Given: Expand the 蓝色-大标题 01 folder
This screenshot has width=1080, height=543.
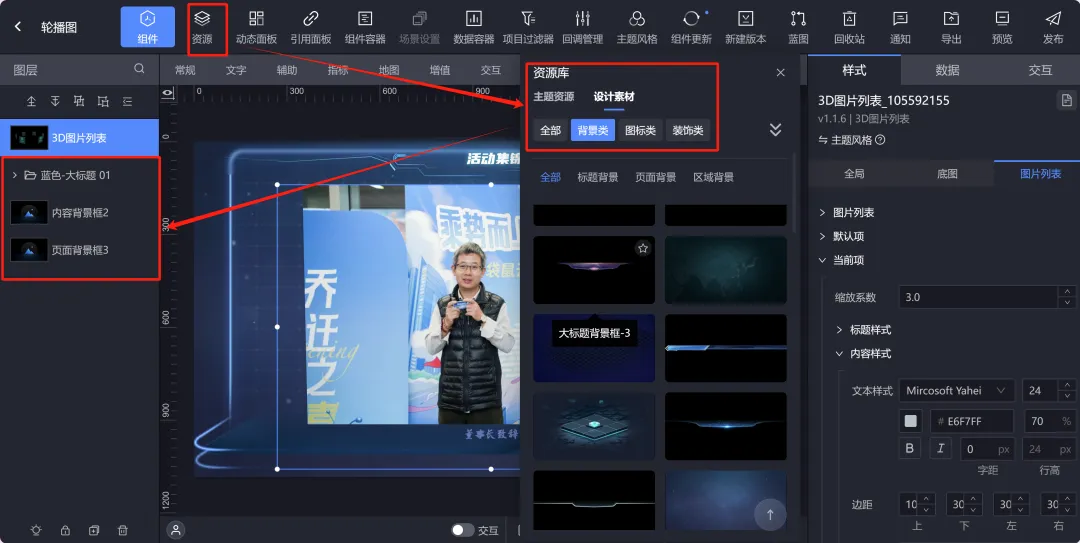Looking at the screenshot, I should click(14, 175).
